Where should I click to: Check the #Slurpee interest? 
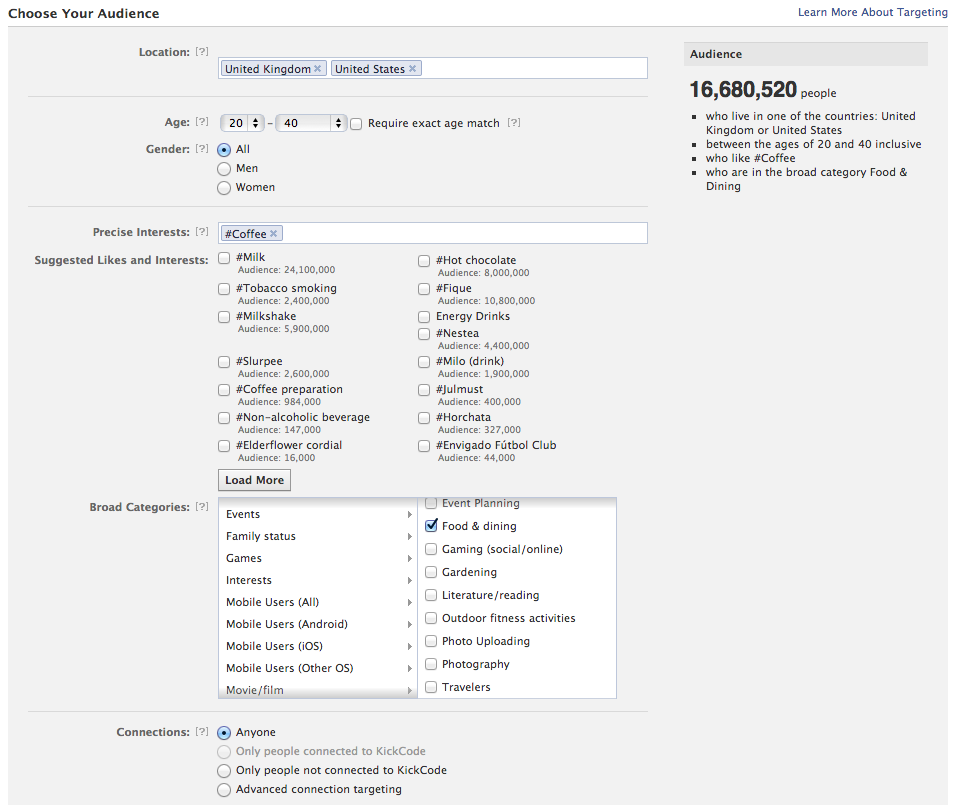point(224,362)
